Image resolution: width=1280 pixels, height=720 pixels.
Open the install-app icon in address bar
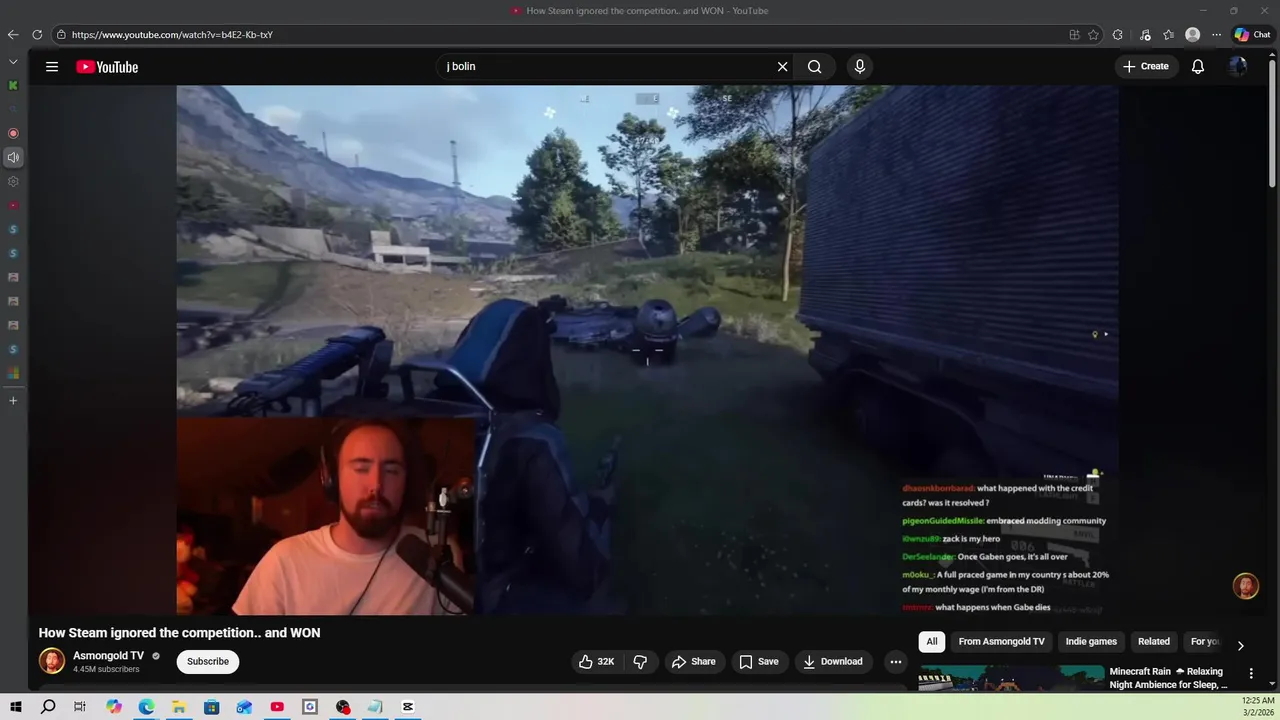1074,34
